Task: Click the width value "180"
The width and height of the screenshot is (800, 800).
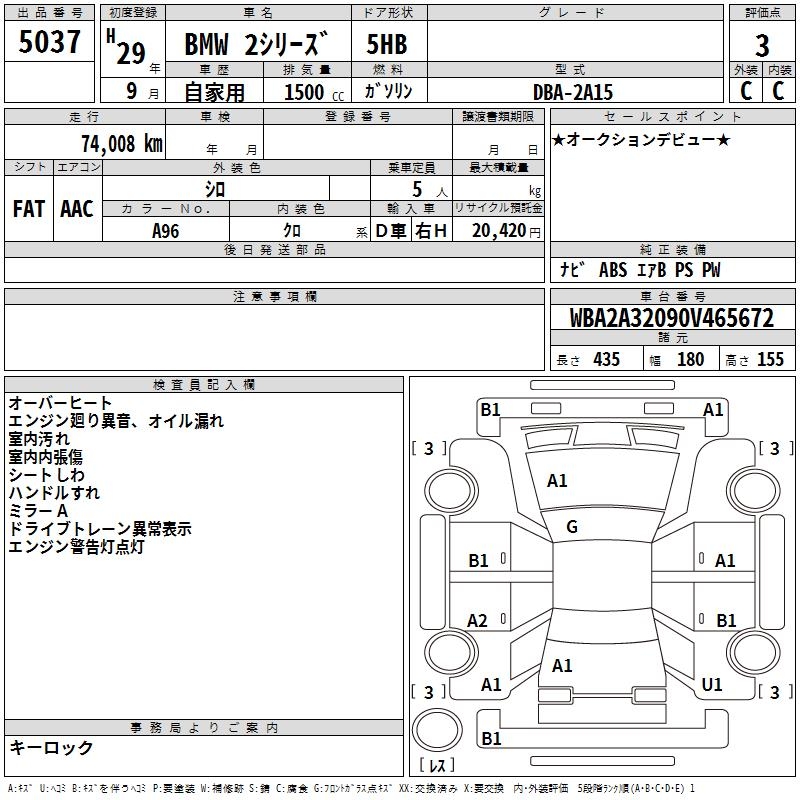Action: 691,360
